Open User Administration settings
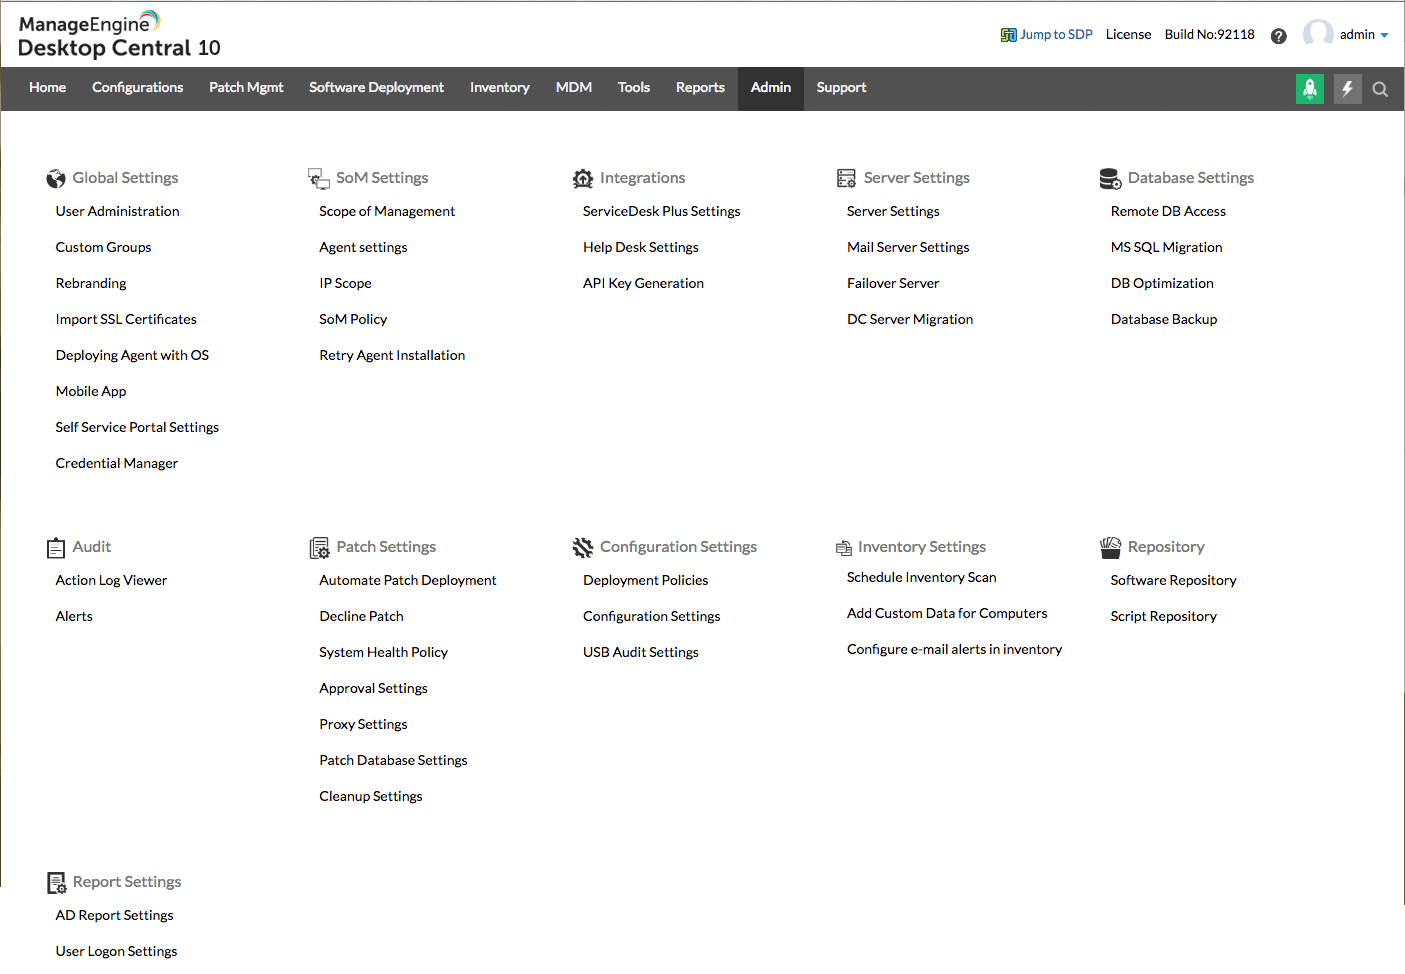The height and width of the screenshot is (974, 1405). [x=118, y=212]
